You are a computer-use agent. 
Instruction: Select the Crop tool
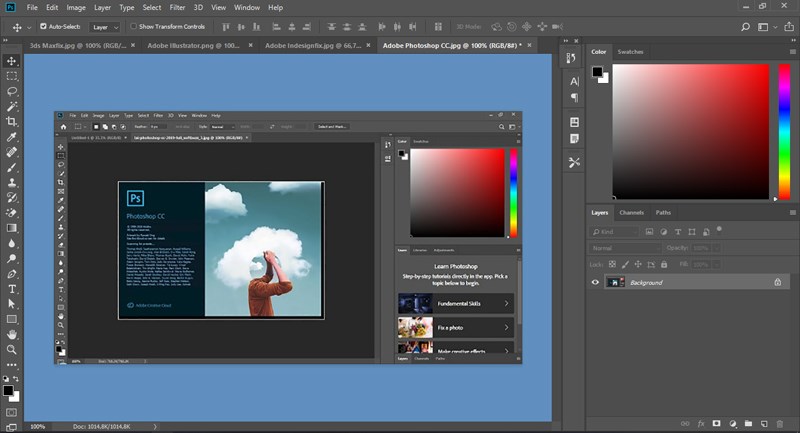(x=12, y=121)
